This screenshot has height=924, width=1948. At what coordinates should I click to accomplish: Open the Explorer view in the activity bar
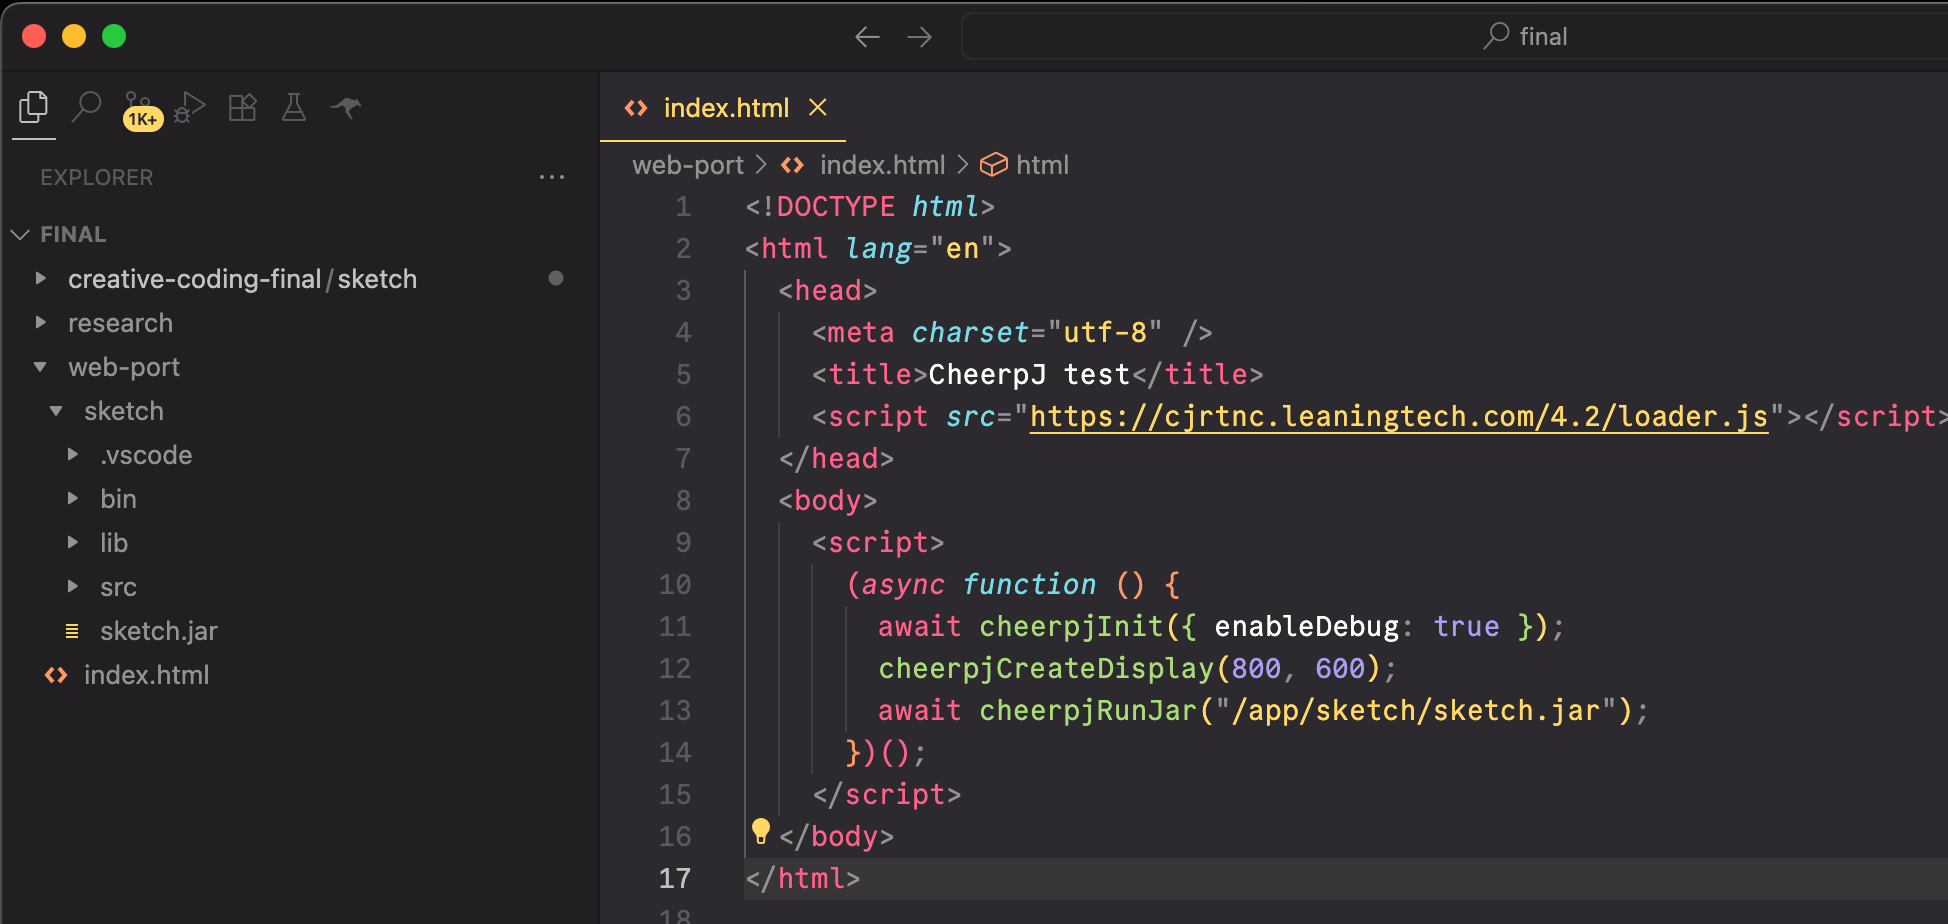point(34,107)
